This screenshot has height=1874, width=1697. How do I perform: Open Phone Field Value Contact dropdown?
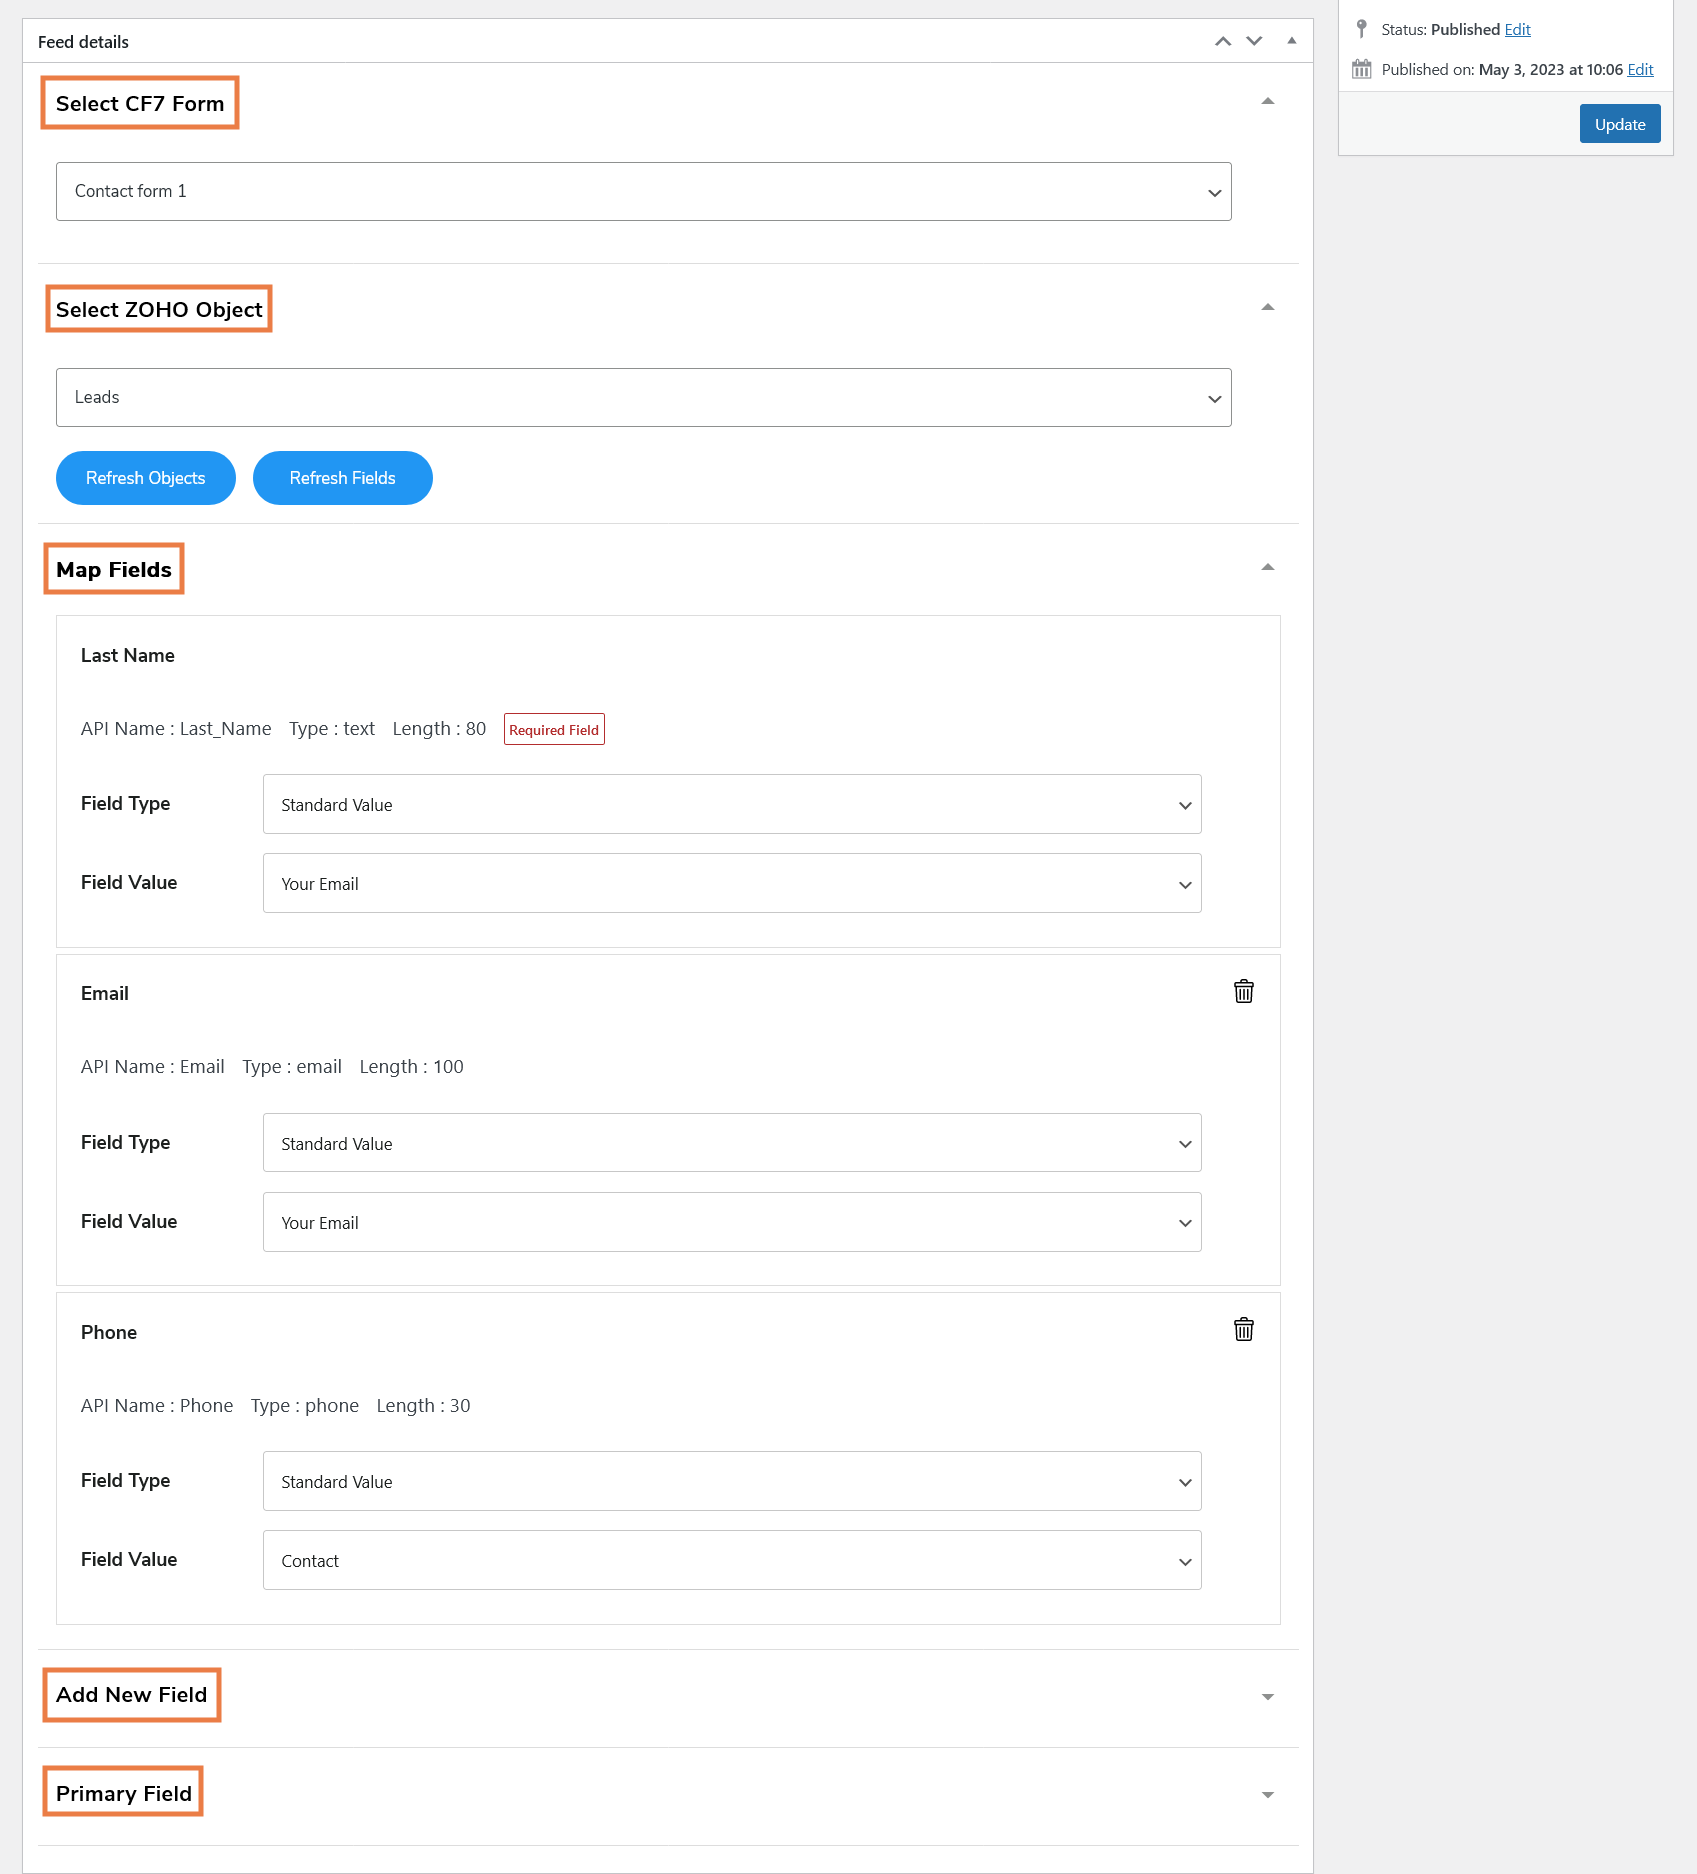[x=732, y=1560]
